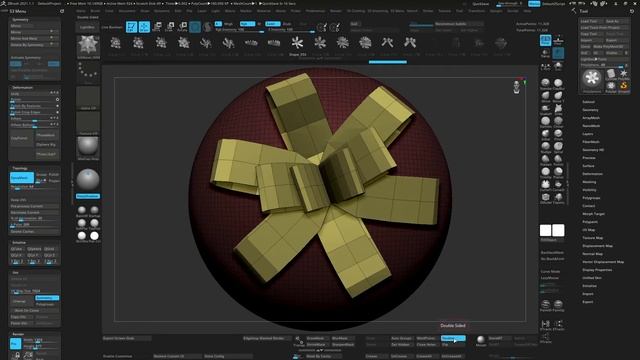
Task: Open the LightBox button
Action: tap(87, 27)
